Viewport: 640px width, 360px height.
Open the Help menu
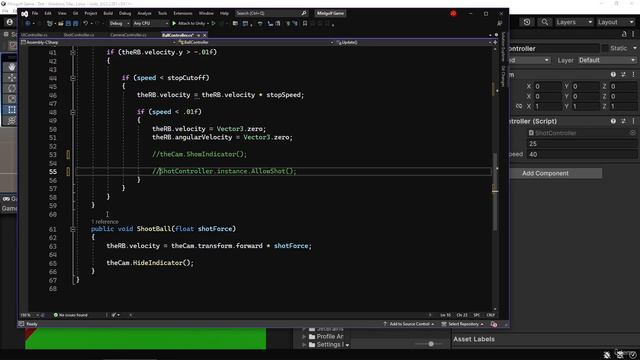pos(224,13)
